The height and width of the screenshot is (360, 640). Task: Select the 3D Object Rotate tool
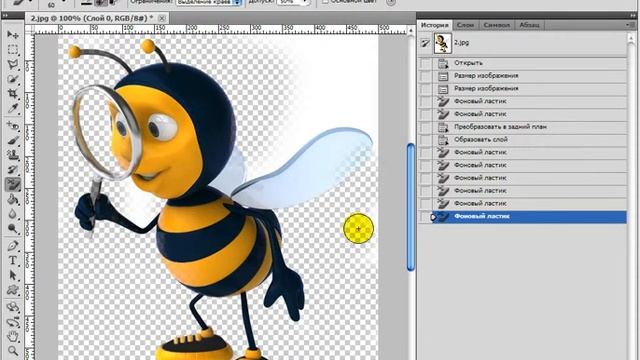(x=13, y=307)
